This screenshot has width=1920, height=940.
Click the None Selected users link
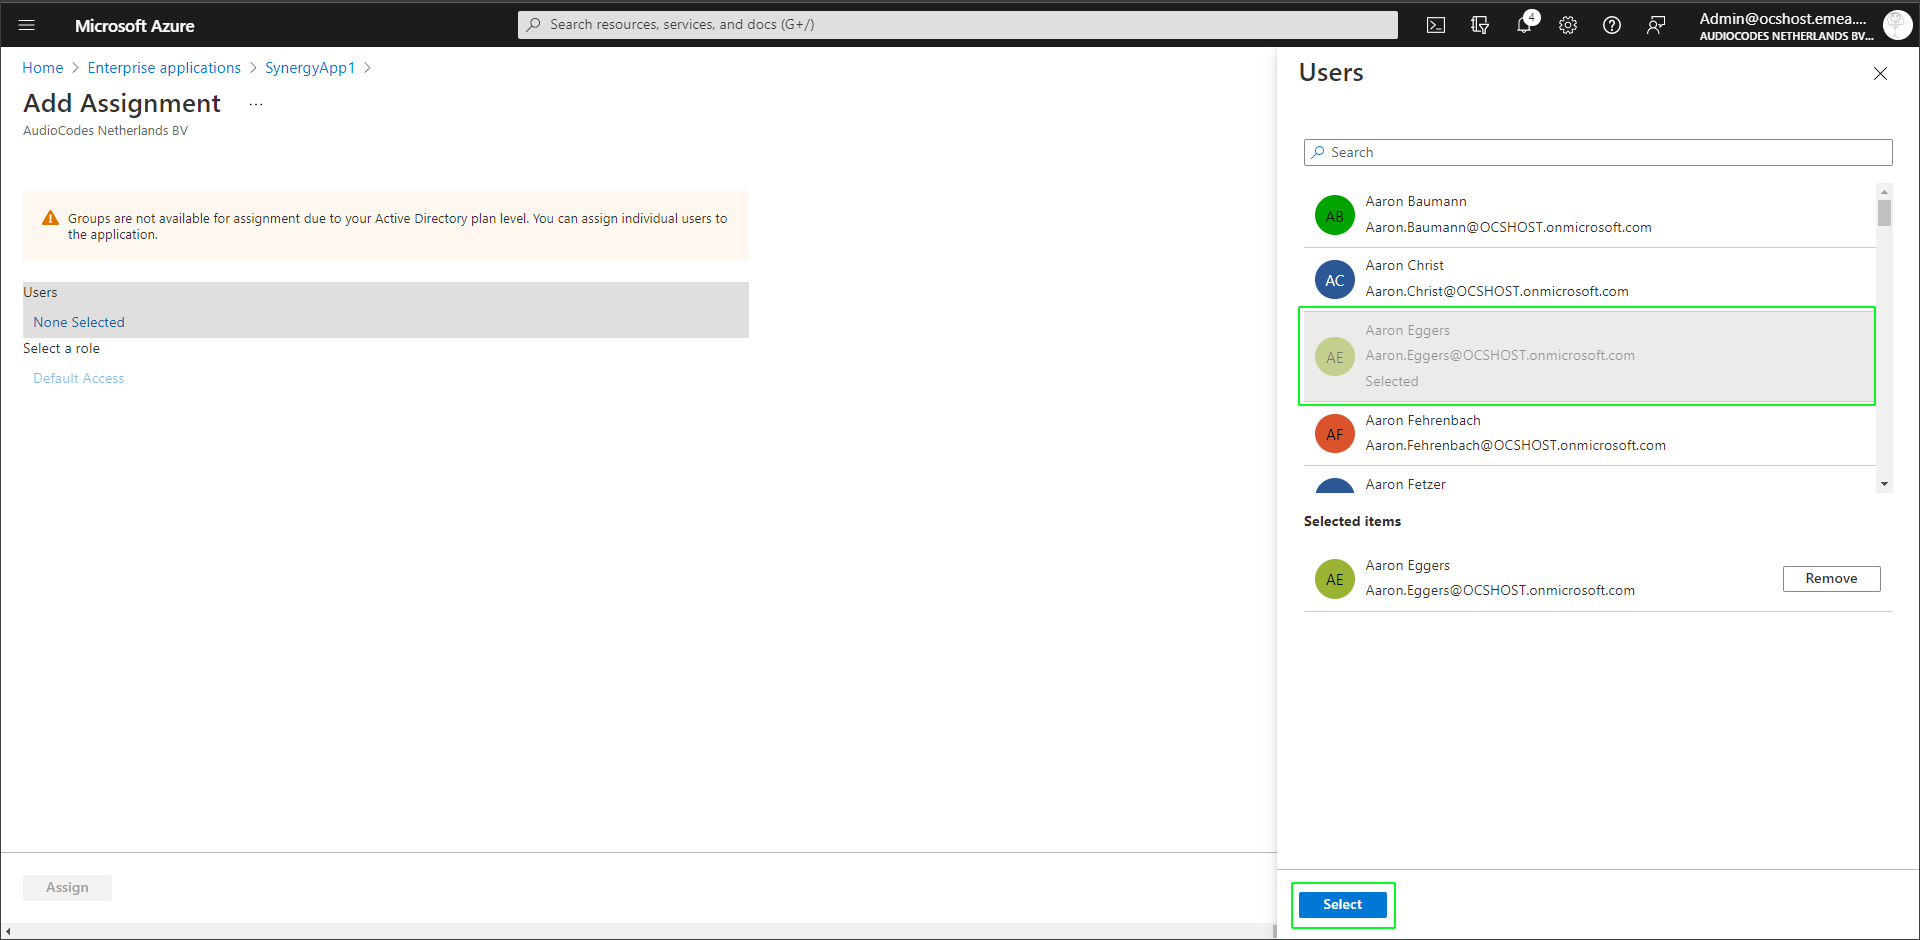coord(79,322)
